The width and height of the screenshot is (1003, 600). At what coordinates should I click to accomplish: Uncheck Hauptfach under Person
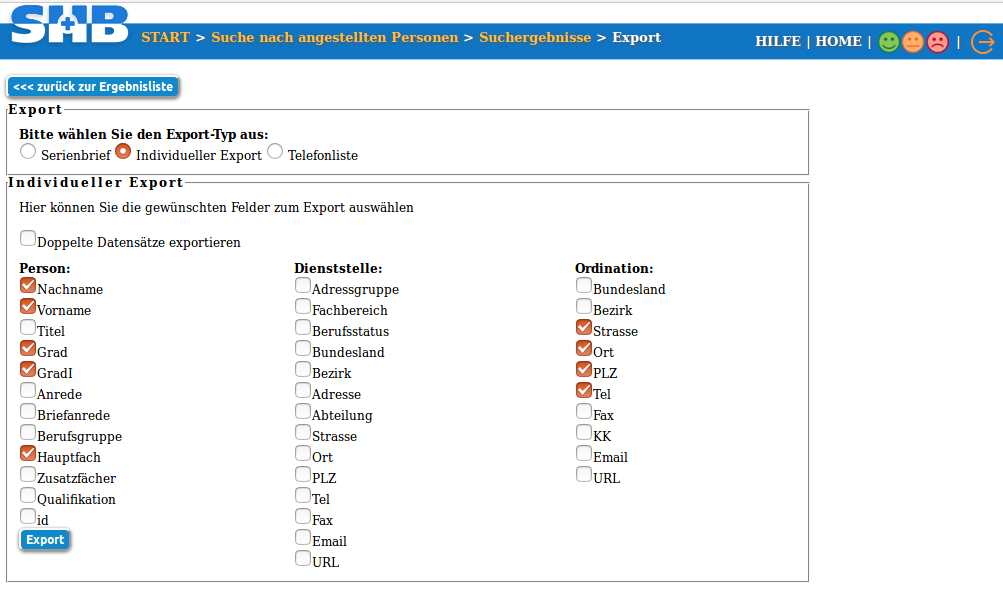[28, 452]
